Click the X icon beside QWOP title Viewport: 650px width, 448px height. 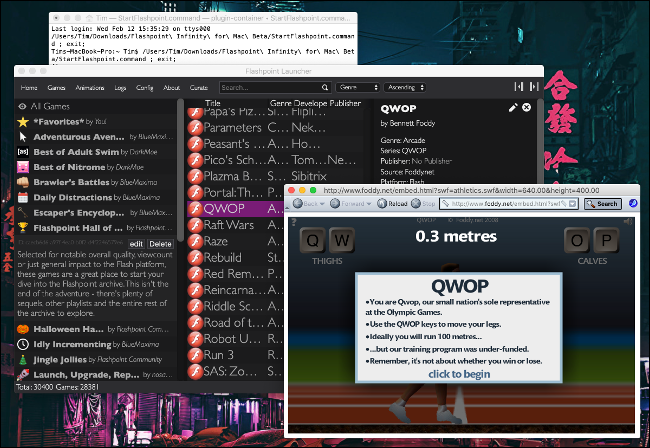(x=527, y=107)
